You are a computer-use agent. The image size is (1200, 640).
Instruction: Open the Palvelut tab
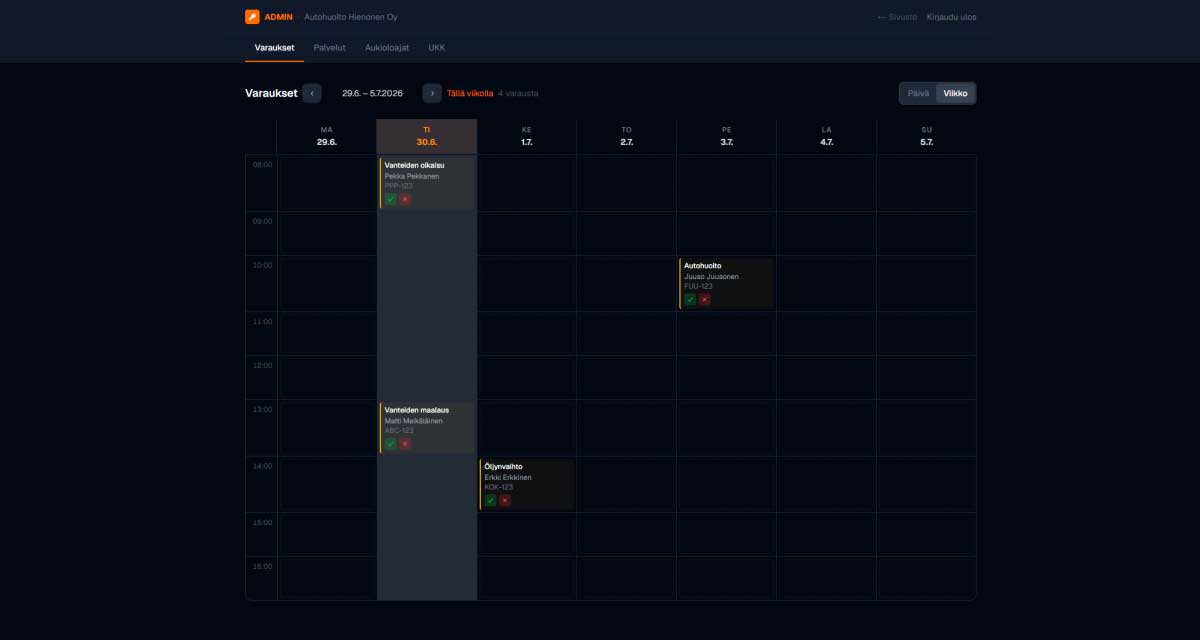(x=330, y=47)
